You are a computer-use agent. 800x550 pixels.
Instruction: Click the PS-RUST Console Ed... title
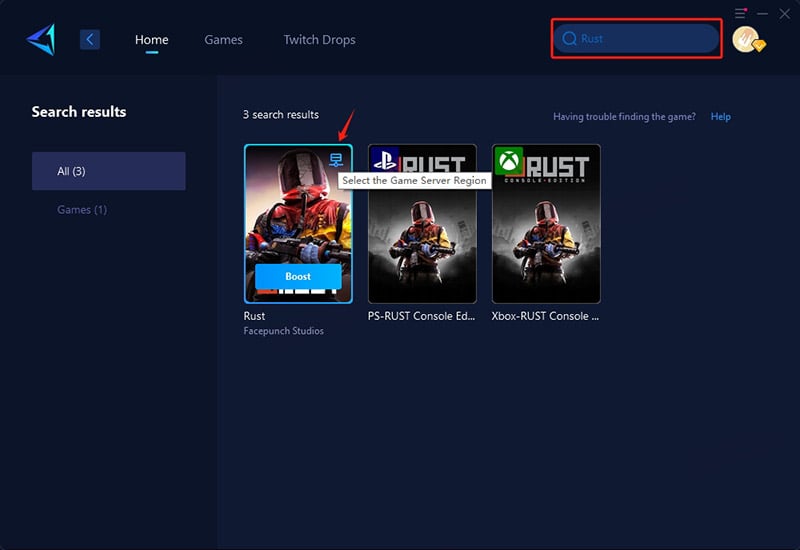(x=421, y=316)
